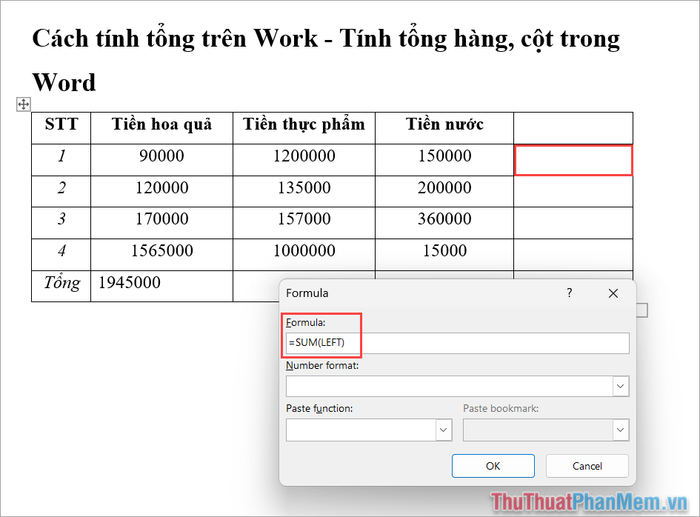Click the Number format combo box field

click(458, 386)
